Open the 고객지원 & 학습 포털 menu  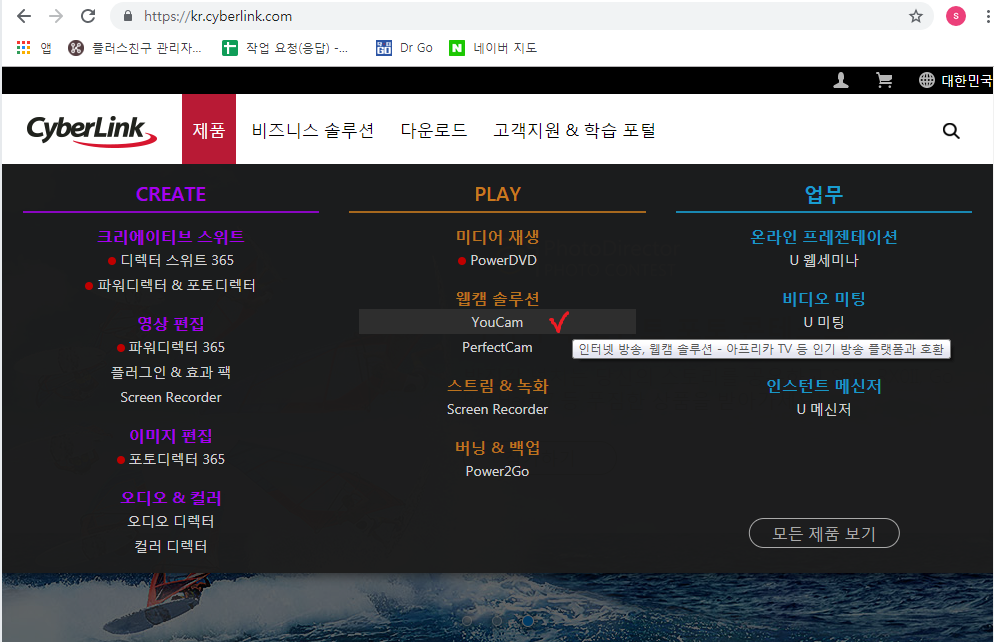click(x=574, y=130)
